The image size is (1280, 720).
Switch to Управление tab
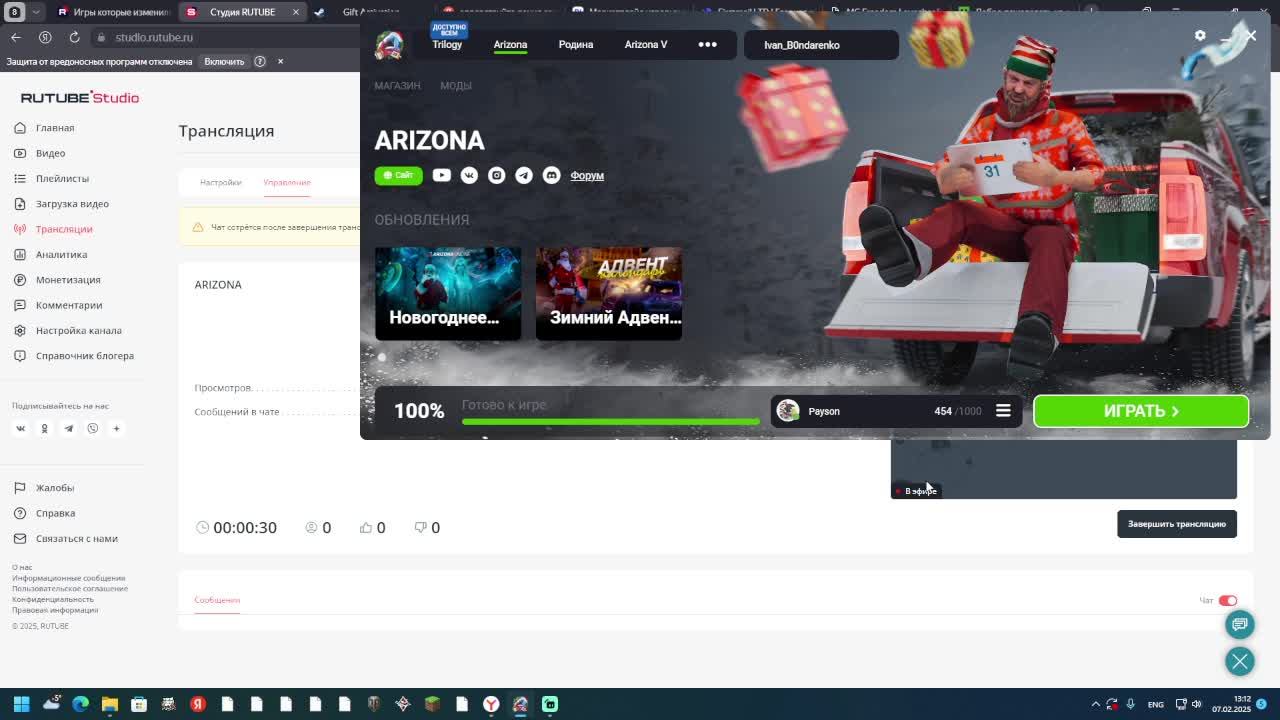[287, 182]
